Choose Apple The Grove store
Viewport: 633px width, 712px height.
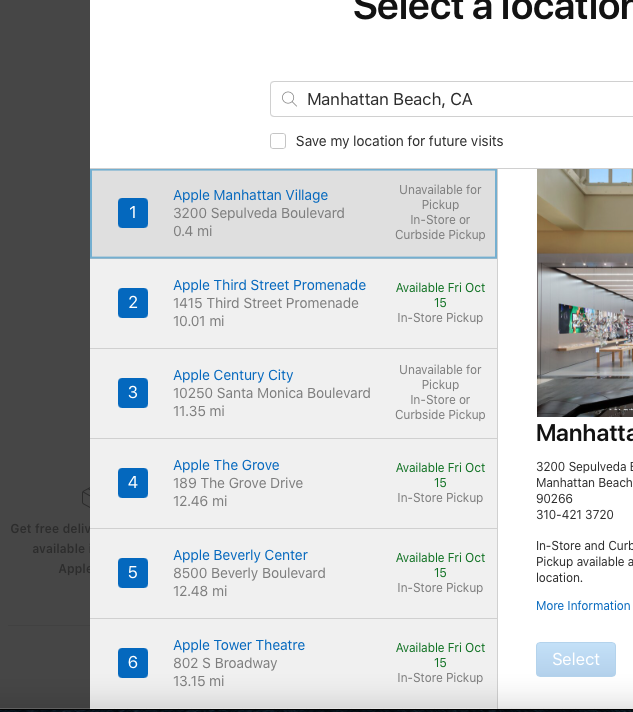(x=226, y=465)
